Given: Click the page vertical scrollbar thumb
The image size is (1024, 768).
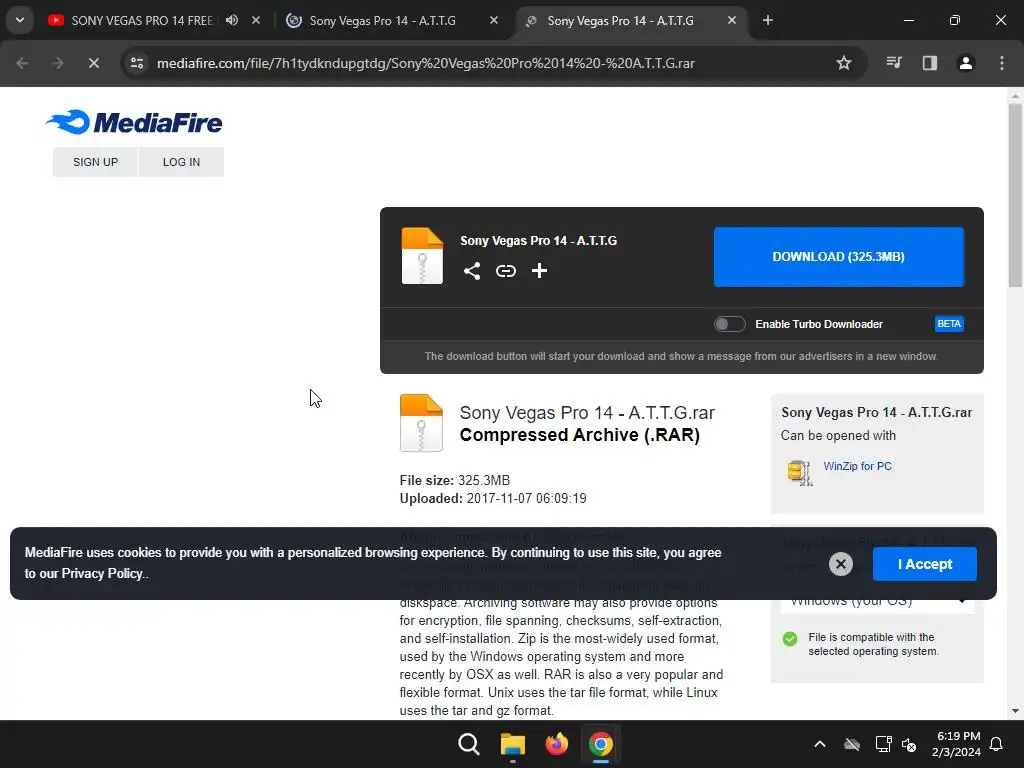Looking at the screenshot, I should click(x=1015, y=195).
